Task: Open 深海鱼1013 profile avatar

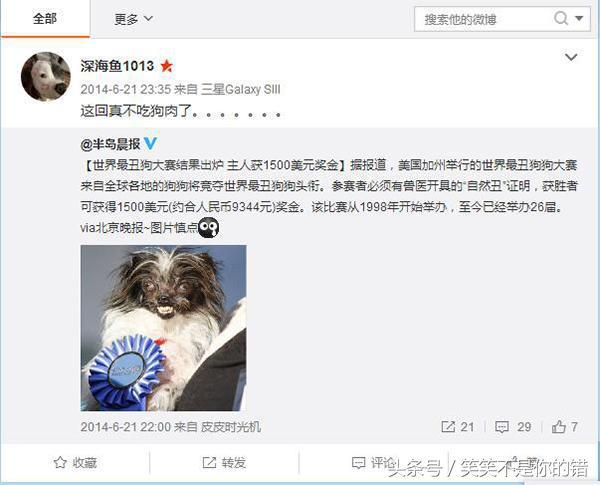Action: [x=46, y=77]
